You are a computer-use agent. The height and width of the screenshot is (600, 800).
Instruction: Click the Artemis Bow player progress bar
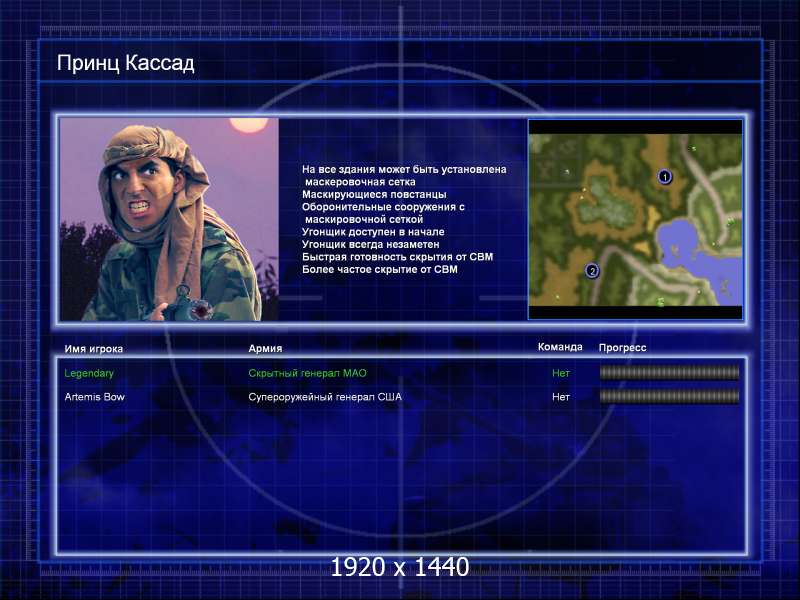click(669, 396)
